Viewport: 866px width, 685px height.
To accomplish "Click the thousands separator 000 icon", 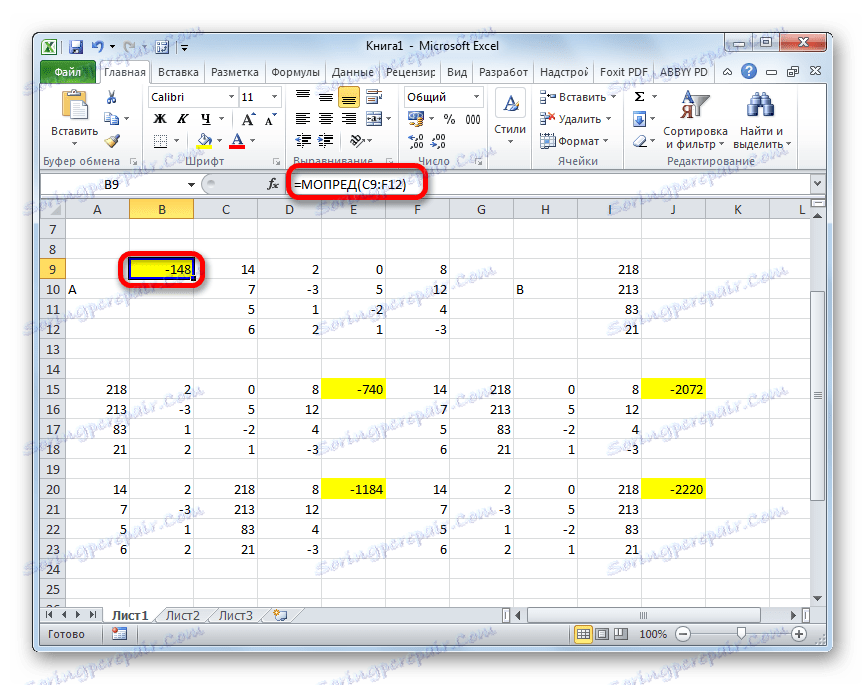I will tap(473, 119).
